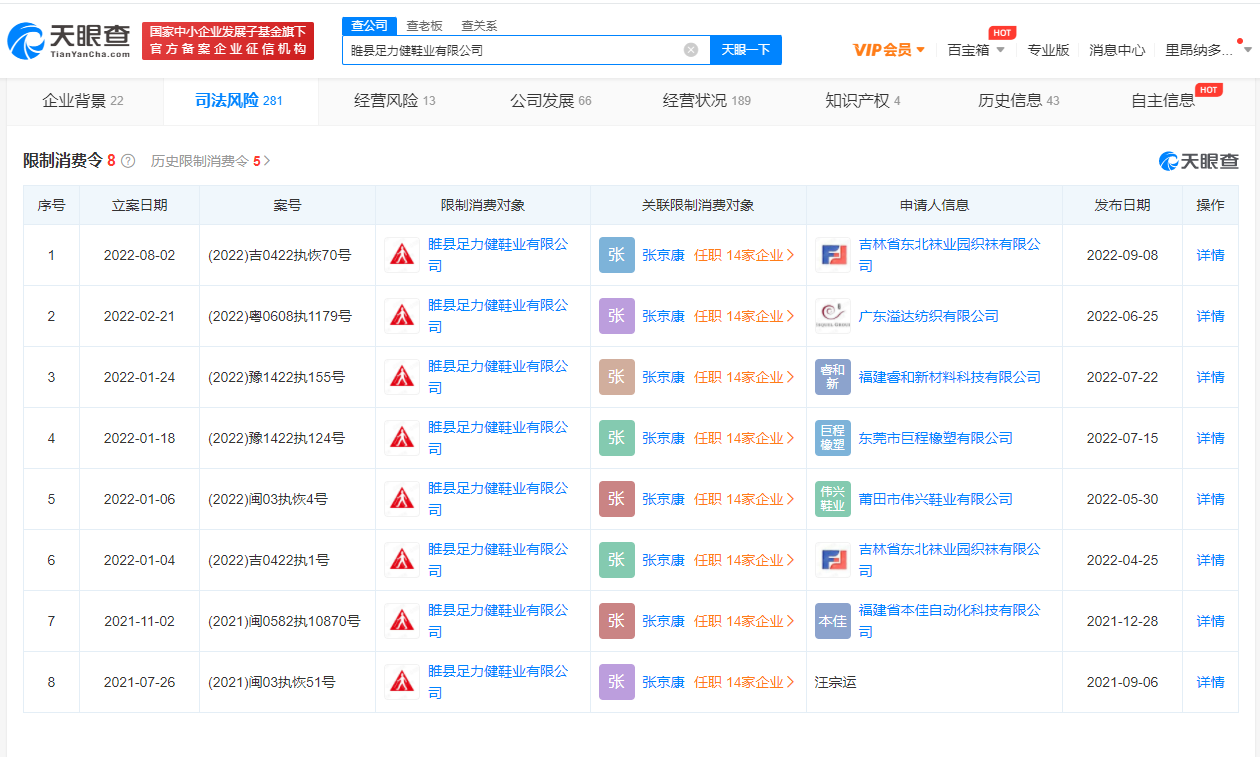Open the 司法风险 tab
Viewport: 1260px width, 757px height.
pyautogui.click(x=239, y=100)
